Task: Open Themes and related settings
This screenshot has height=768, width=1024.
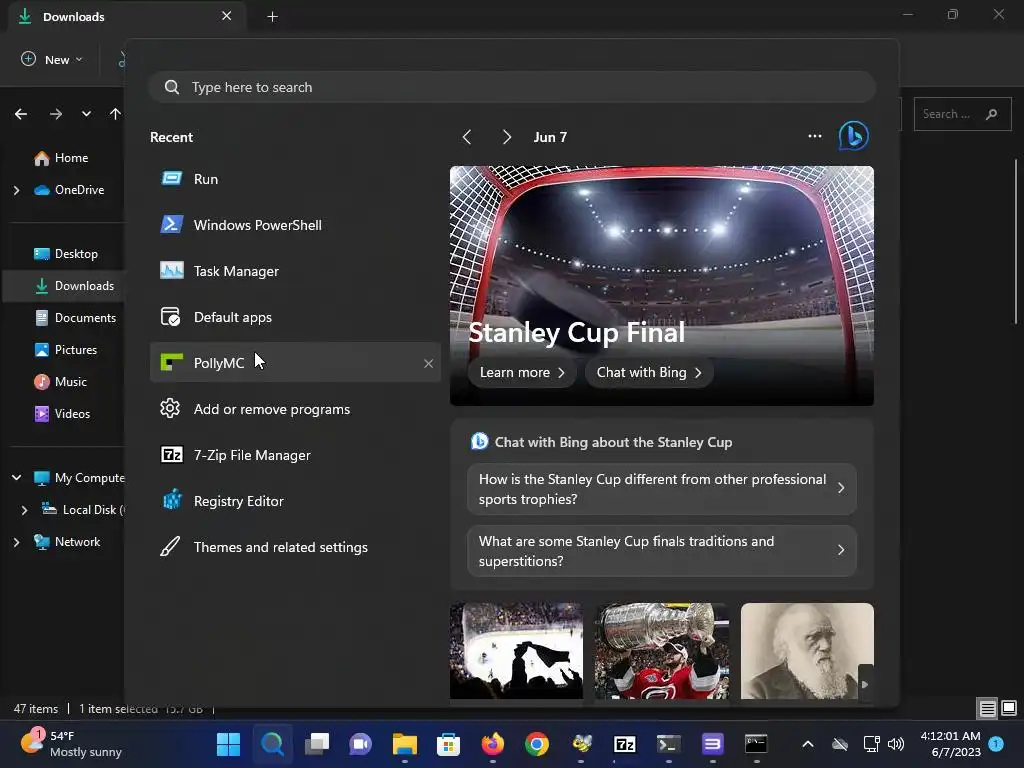Action: [x=295, y=547]
